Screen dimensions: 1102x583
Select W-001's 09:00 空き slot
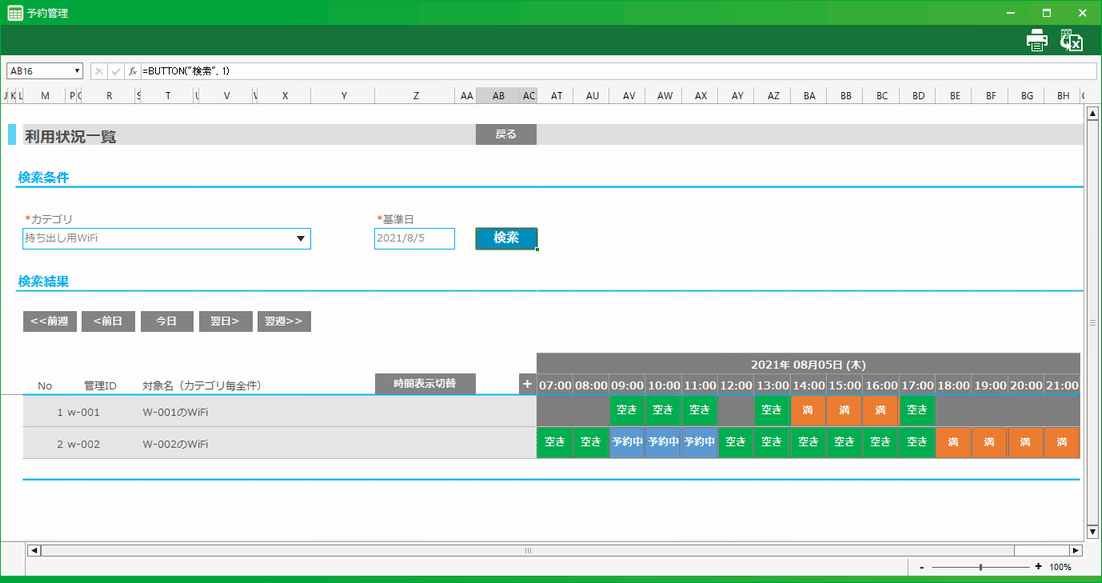click(x=627, y=410)
